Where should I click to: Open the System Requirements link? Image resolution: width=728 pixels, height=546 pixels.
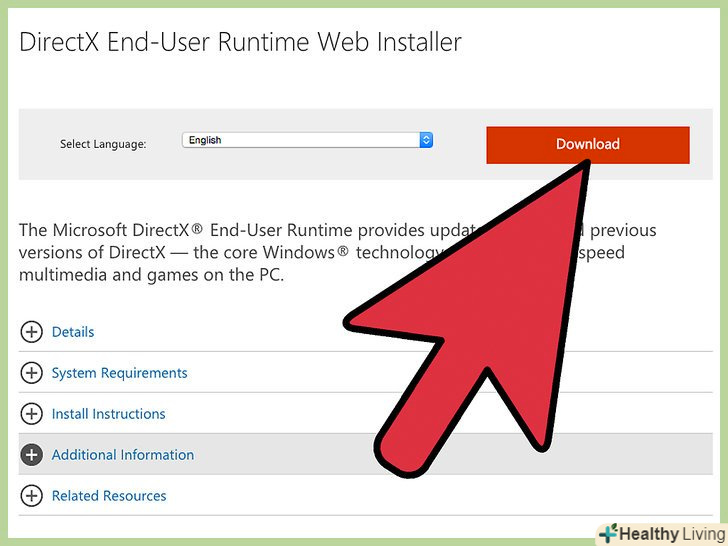tap(119, 373)
